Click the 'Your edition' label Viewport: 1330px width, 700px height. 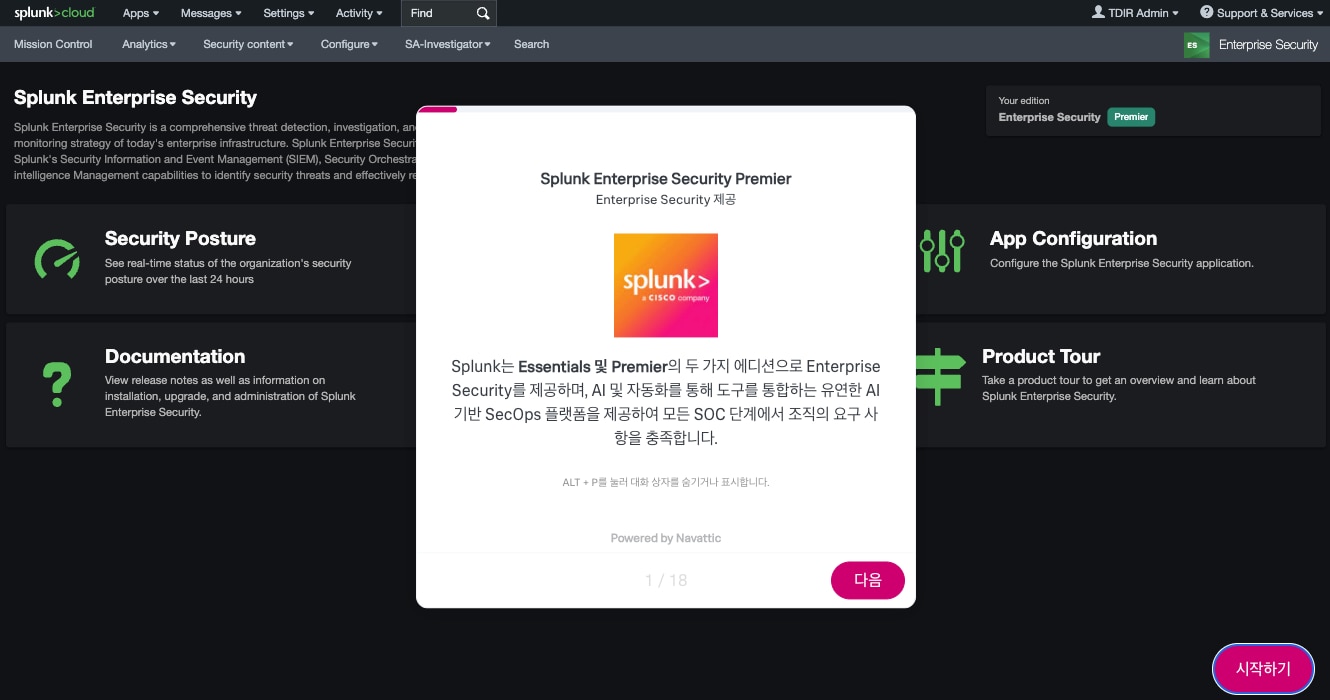1024,100
